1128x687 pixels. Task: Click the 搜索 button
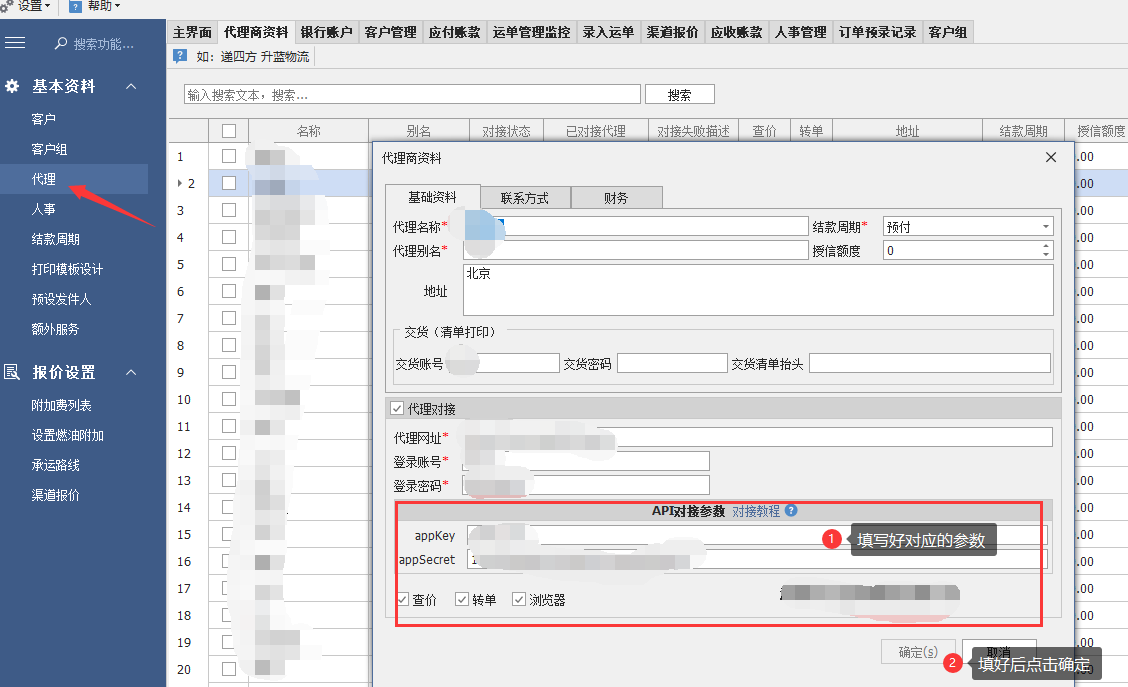click(x=679, y=95)
